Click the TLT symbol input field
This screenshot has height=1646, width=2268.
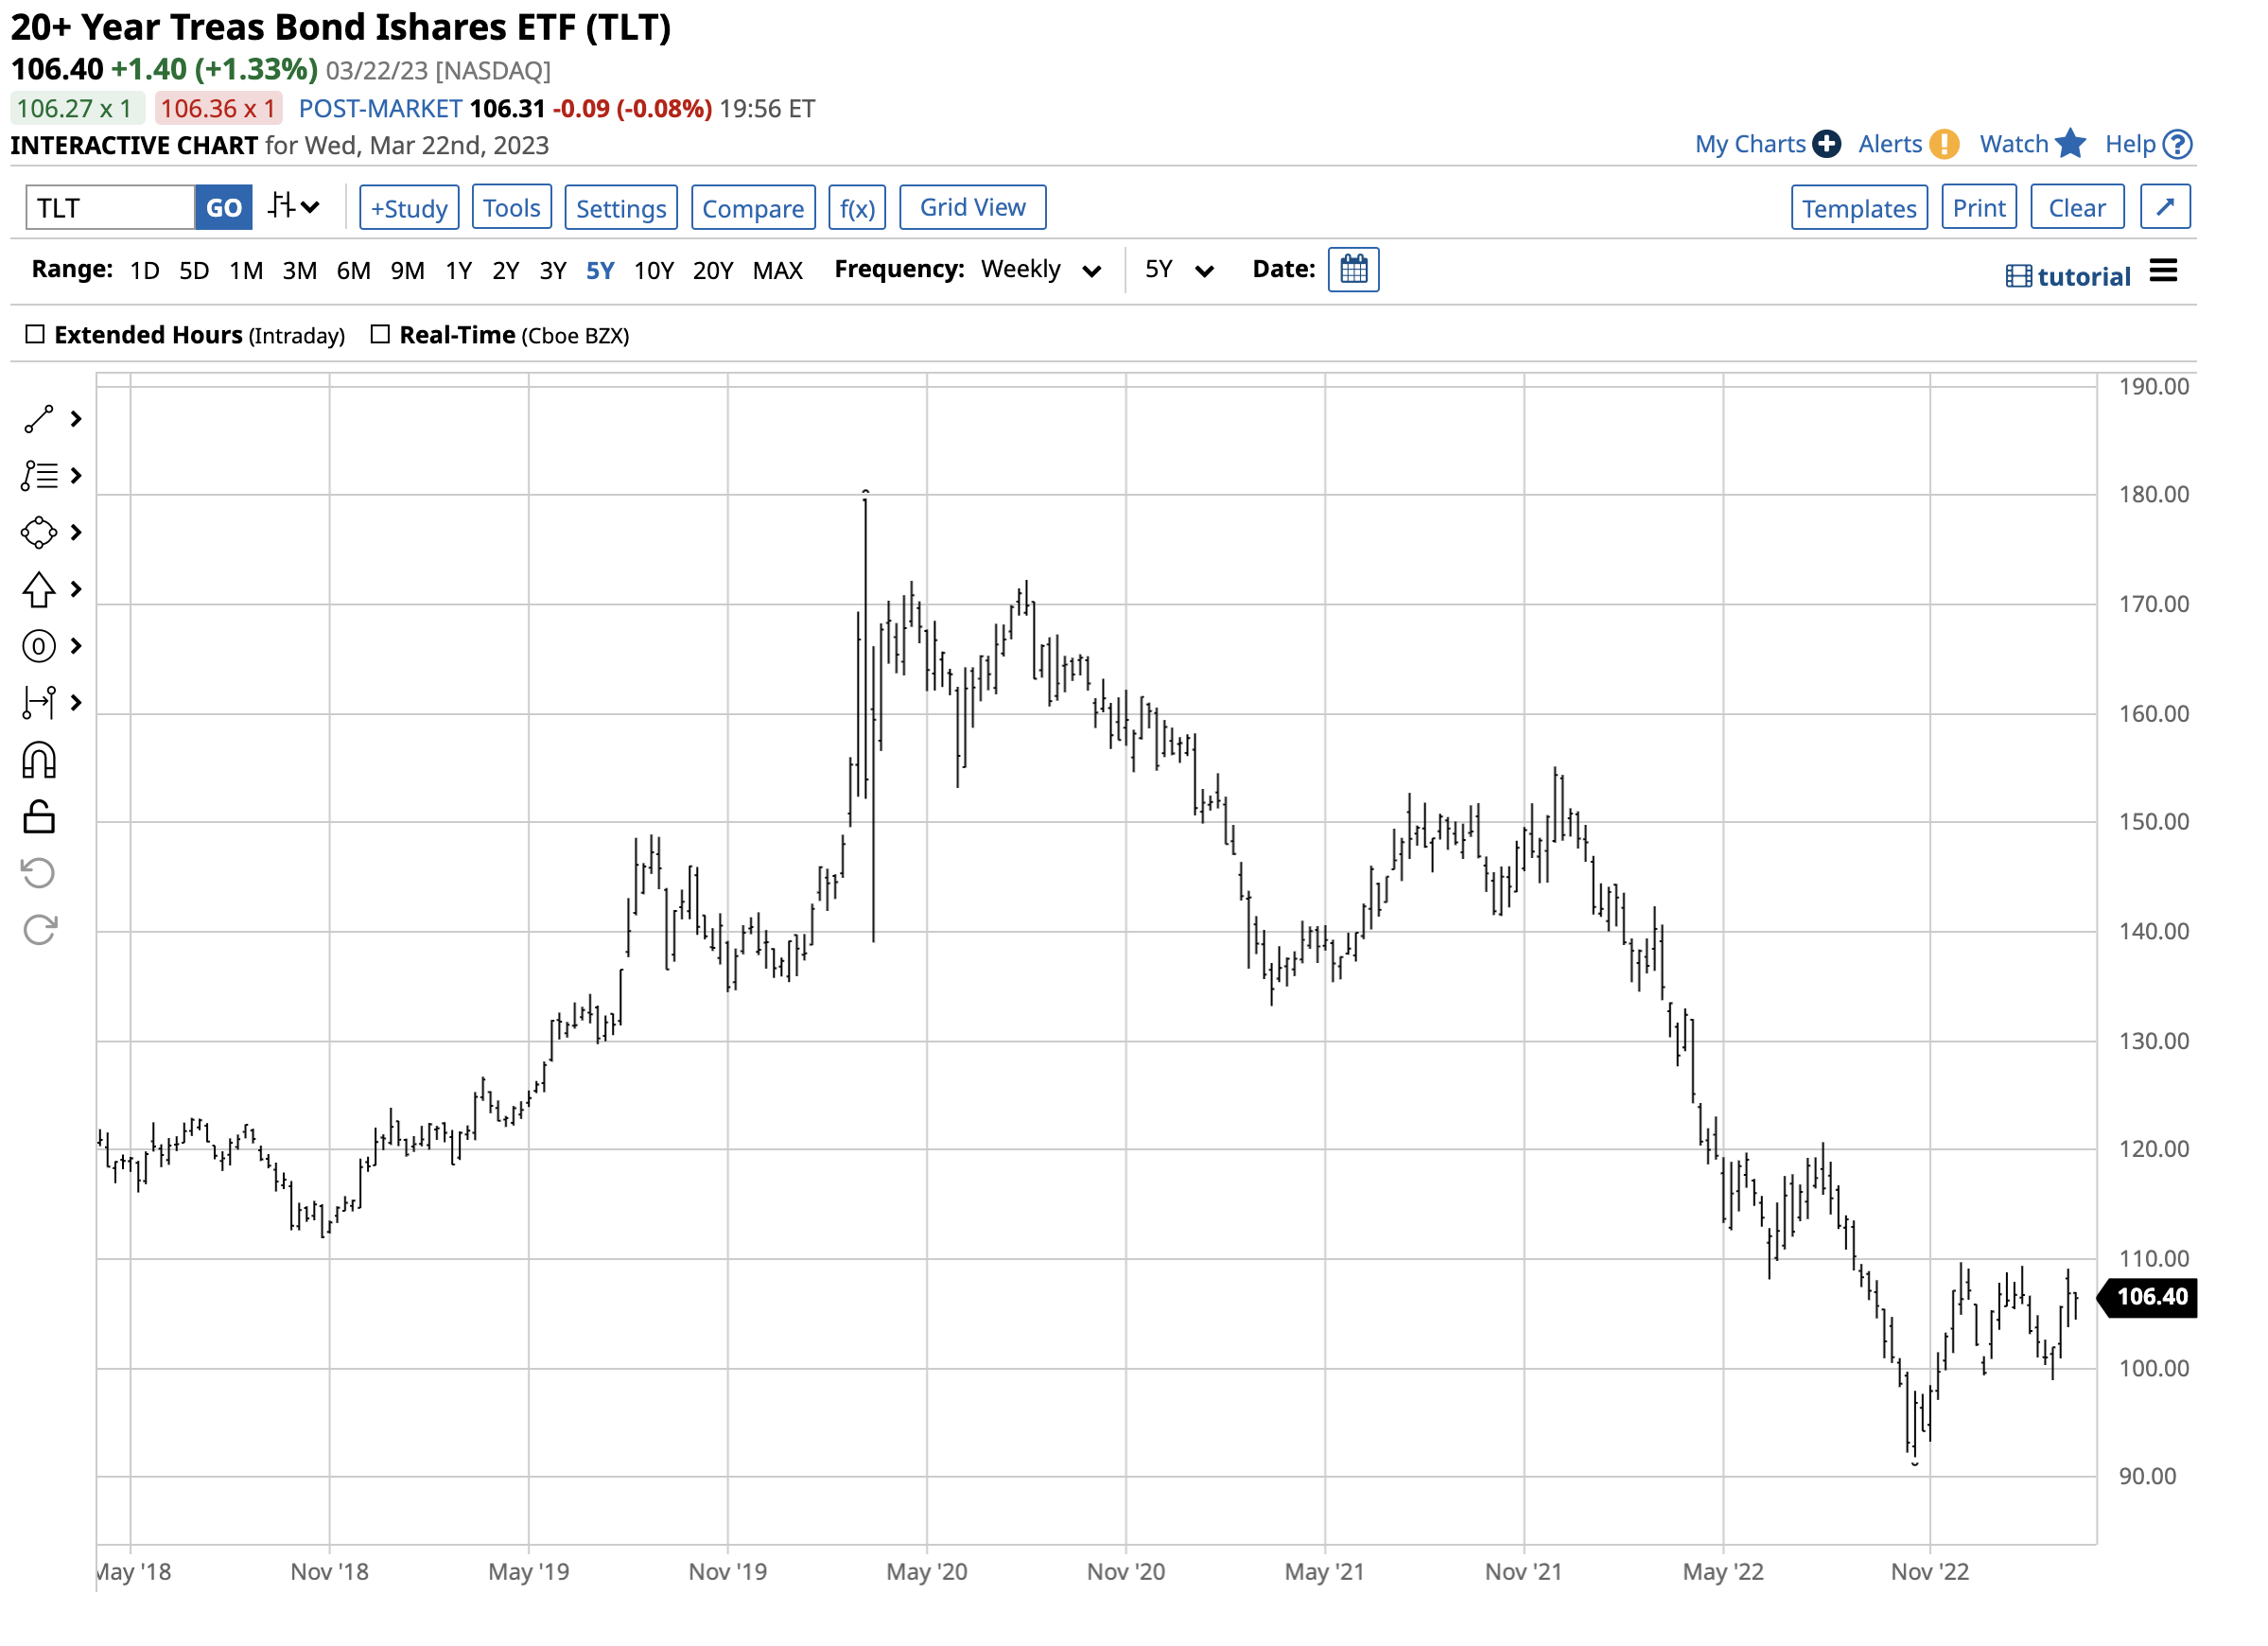click(x=110, y=208)
